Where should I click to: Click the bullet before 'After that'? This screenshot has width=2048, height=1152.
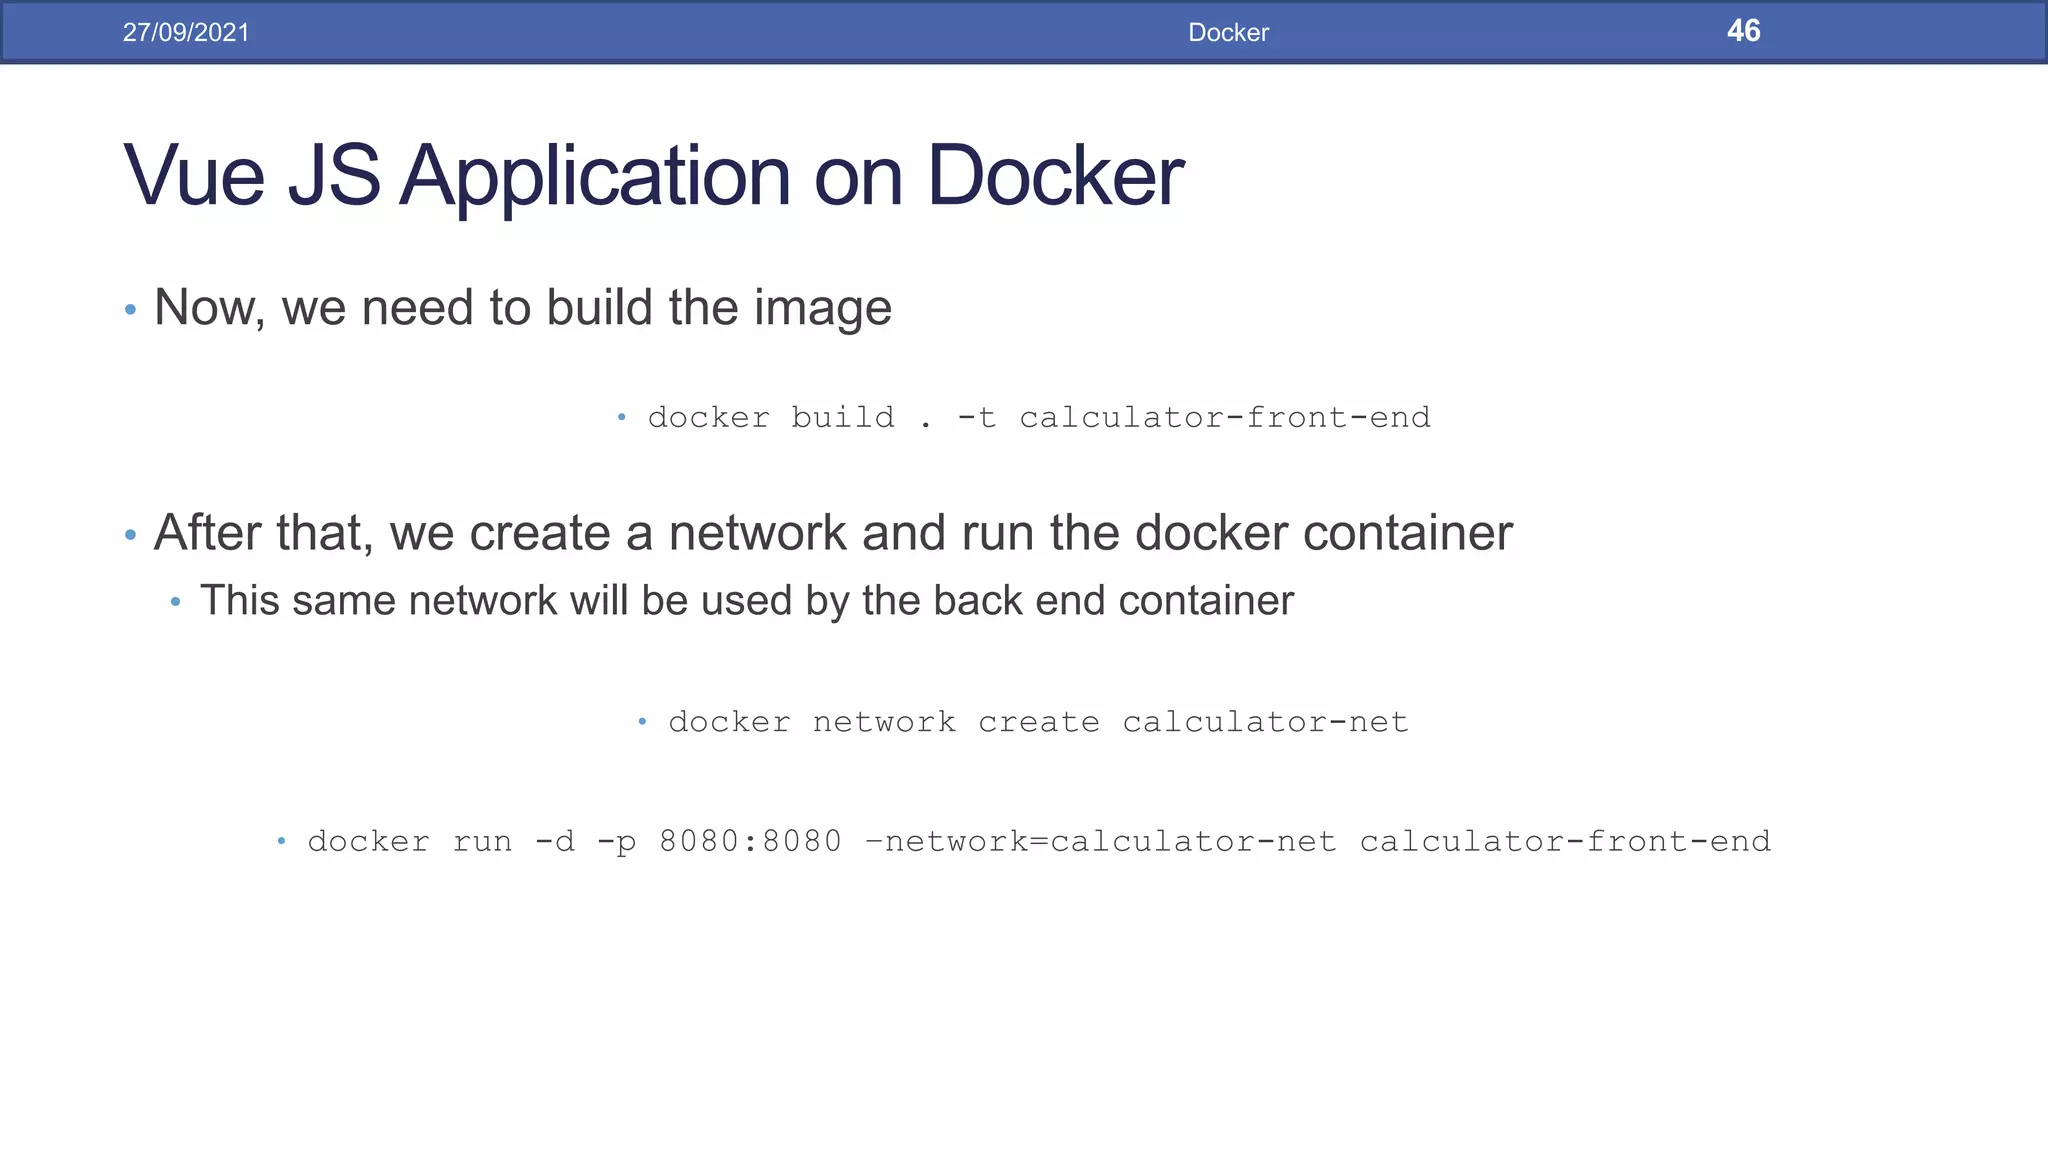pos(130,535)
